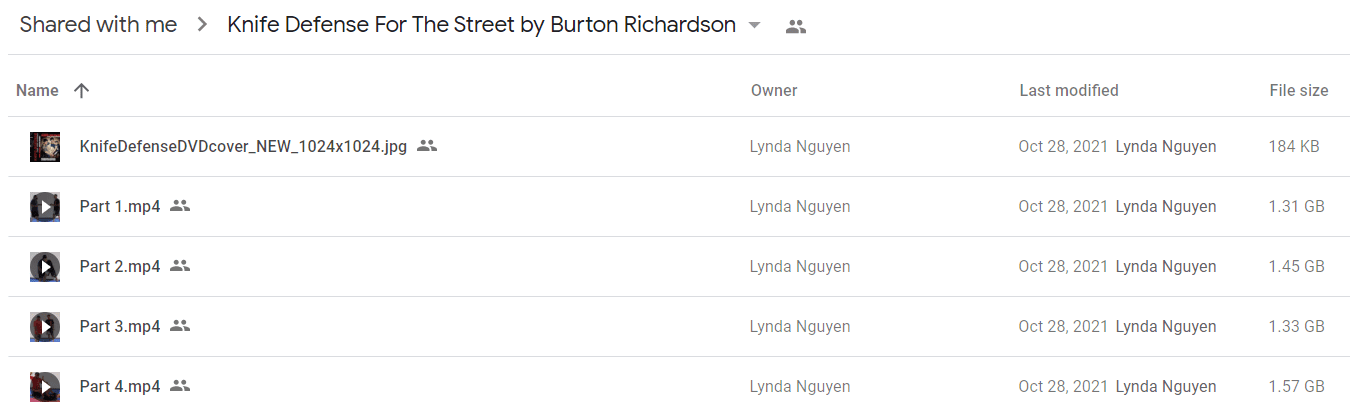Screen dimensions: 1350x415
Task: Click the shared icon next to Part 3.mp4
Action: click(x=180, y=326)
